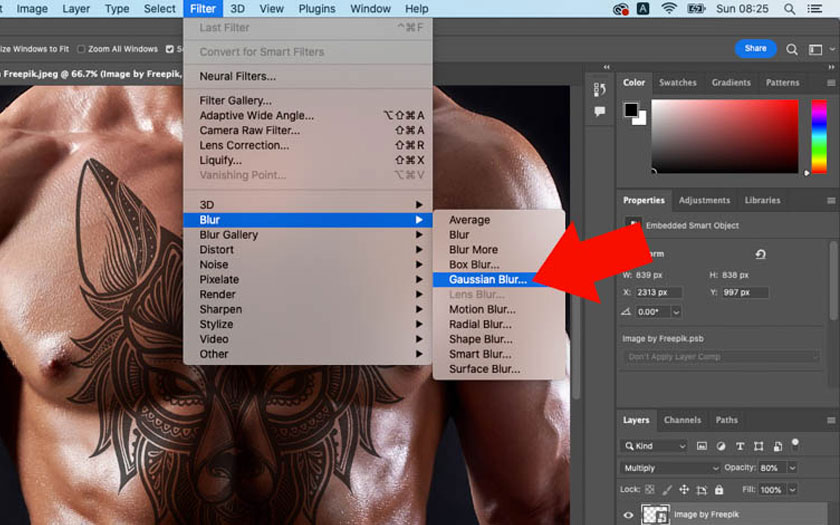Switch to the Swatches tab
The width and height of the screenshot is (840, 525).
tap(677, 83)
